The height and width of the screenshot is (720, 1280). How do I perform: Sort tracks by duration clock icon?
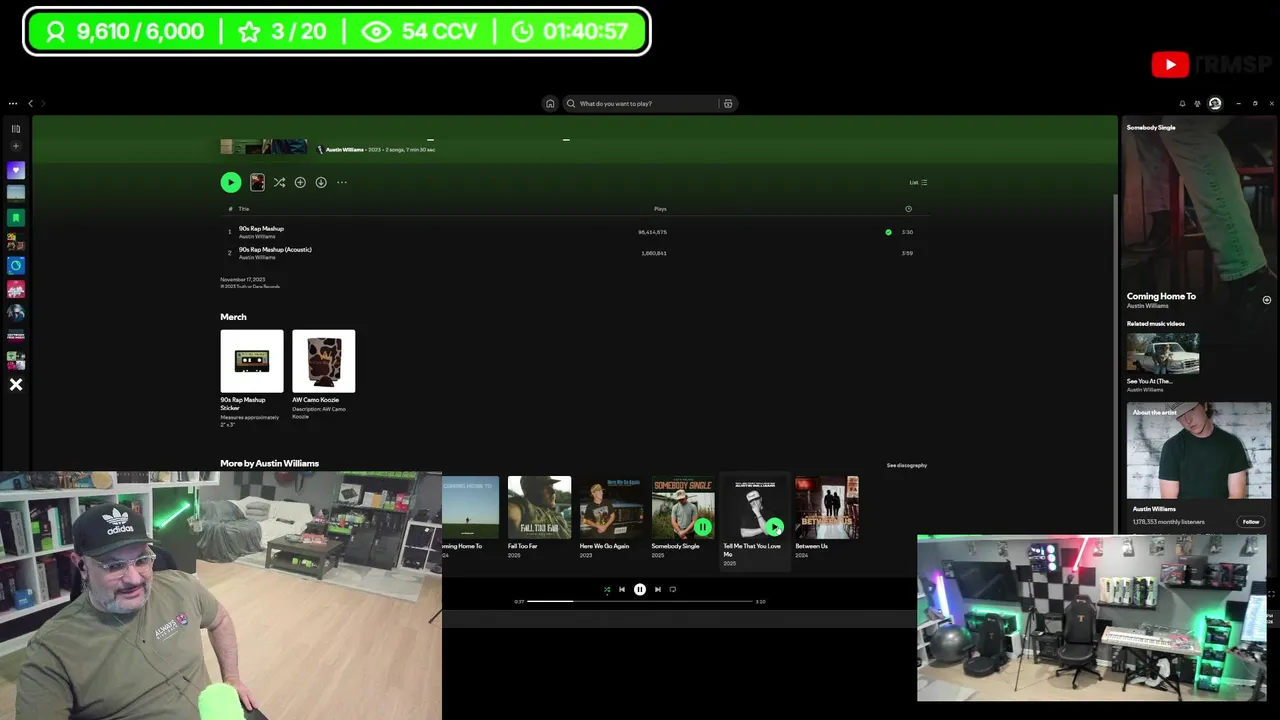click(x=908, y=209)
